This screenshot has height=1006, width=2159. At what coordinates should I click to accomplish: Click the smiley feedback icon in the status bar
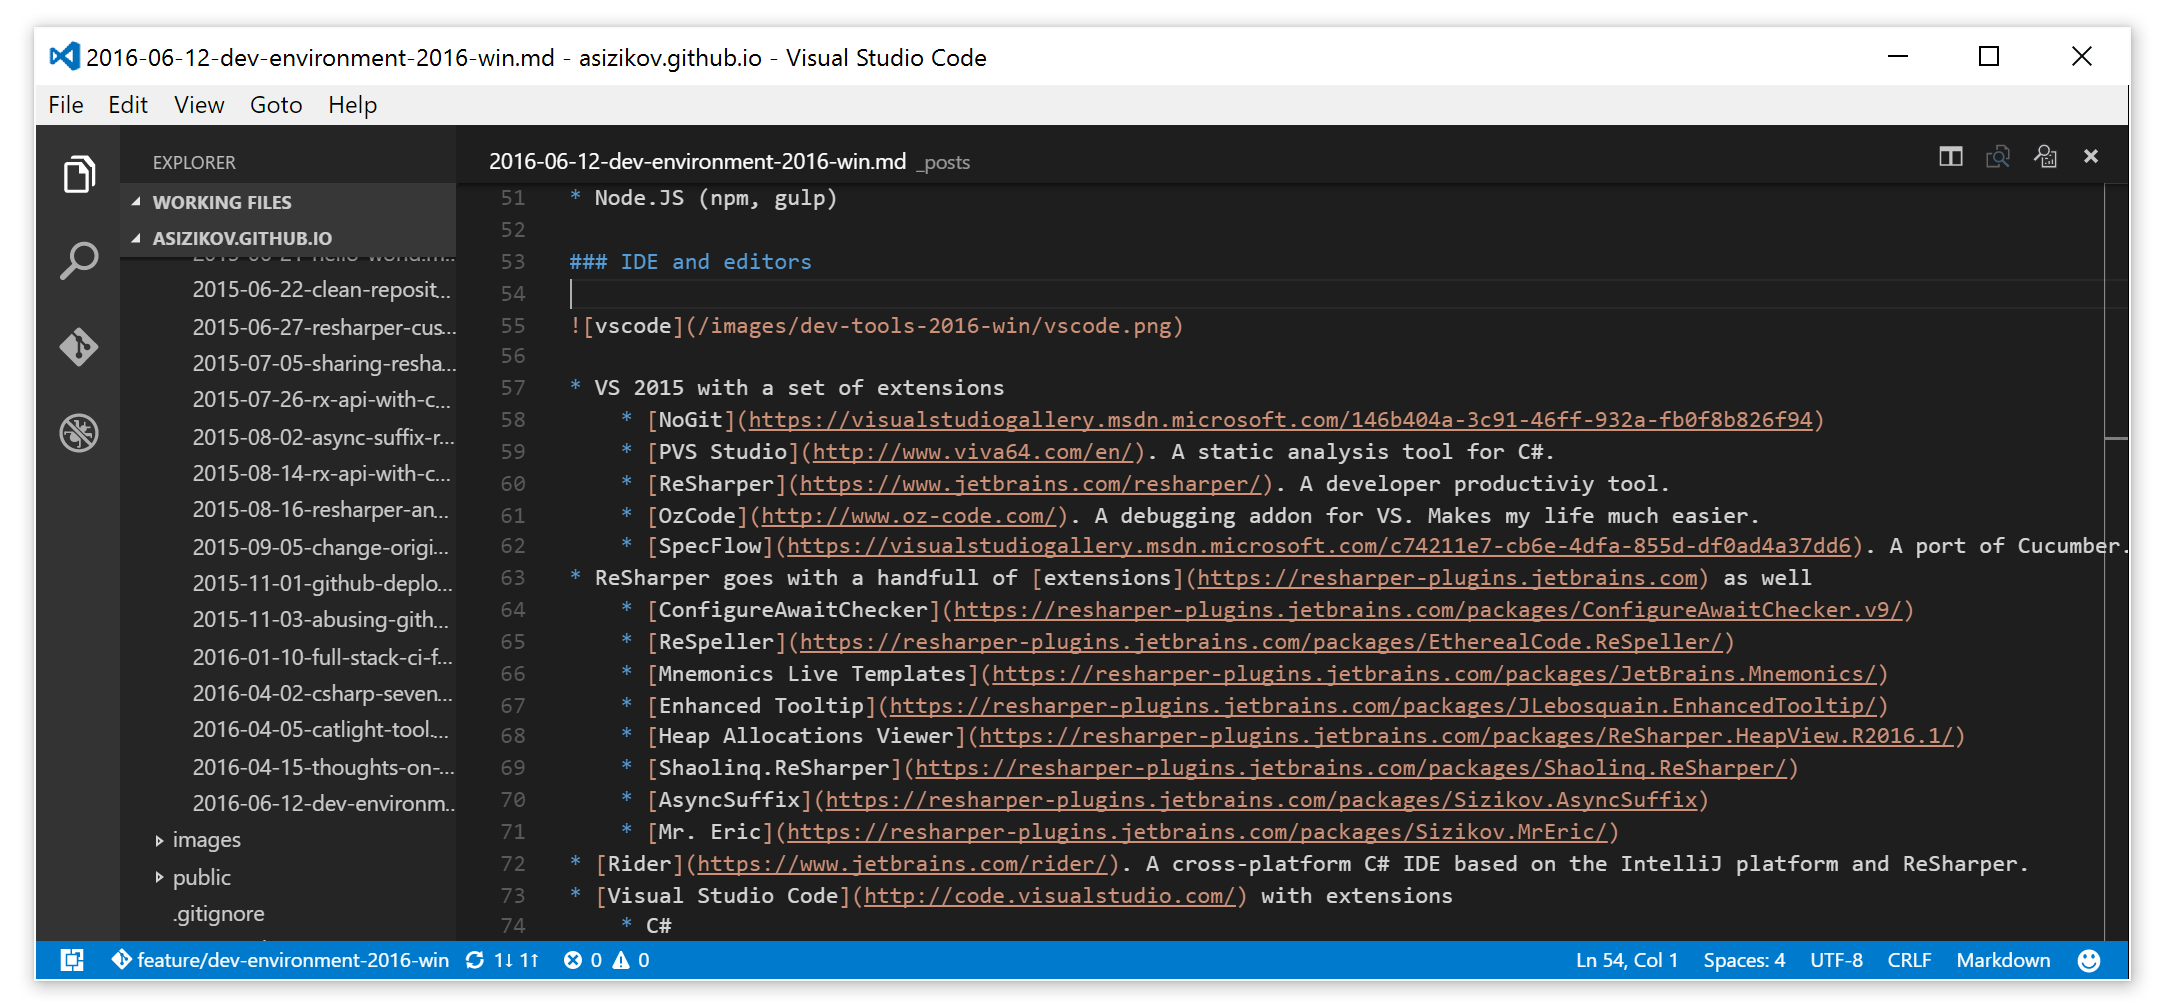(x=2089, y=960)
